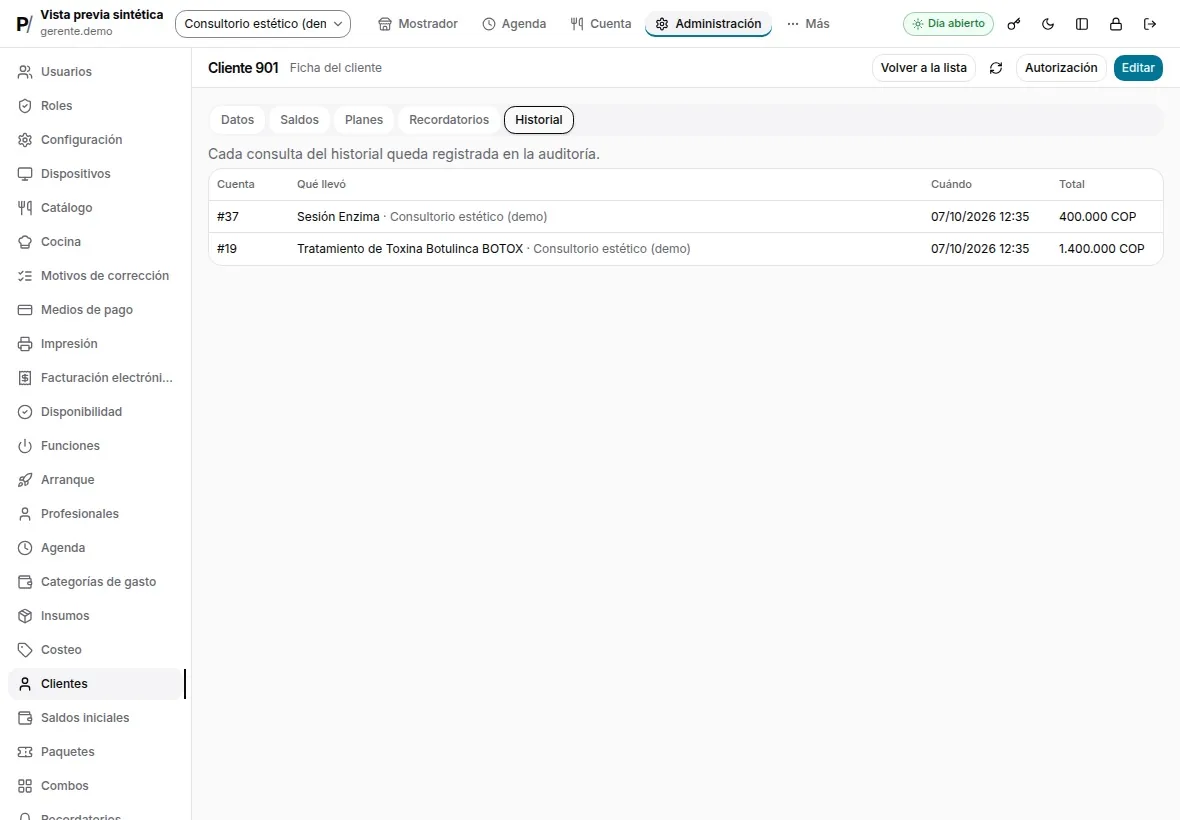Switch to the Recordatorios tab

coord(449,120)
